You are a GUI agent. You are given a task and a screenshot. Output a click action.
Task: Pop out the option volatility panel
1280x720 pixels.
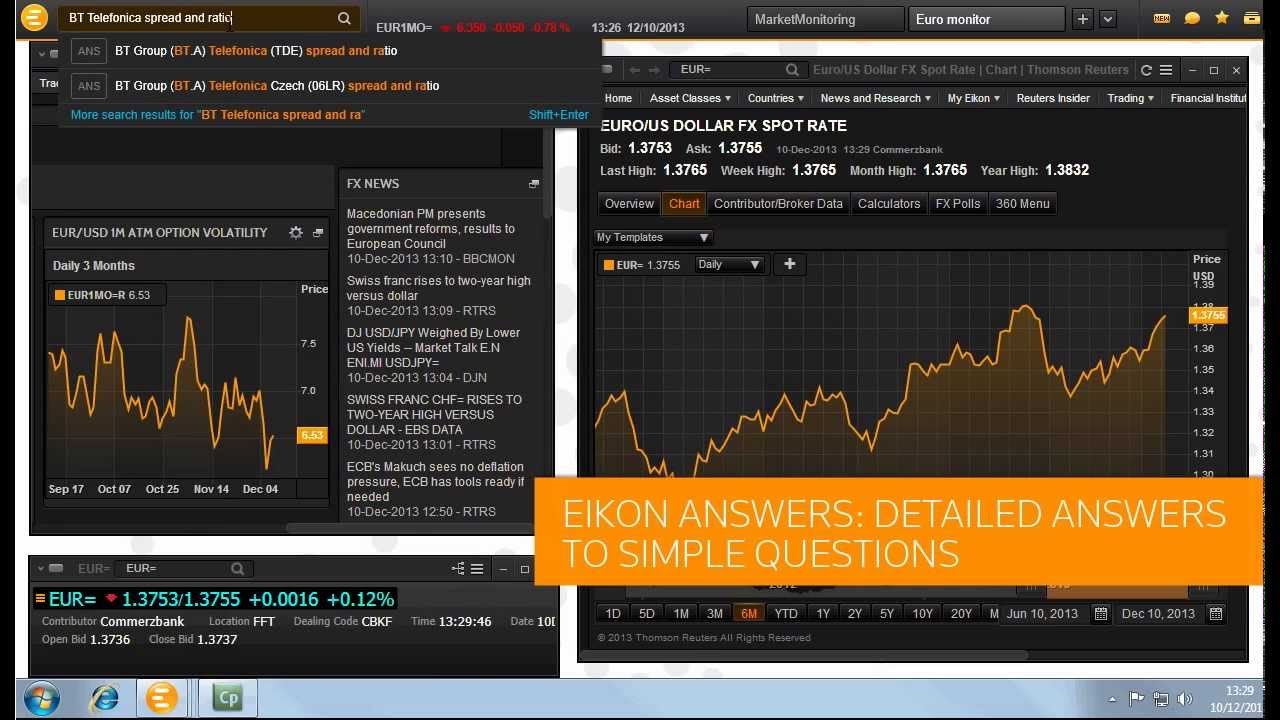coord(318,232)
